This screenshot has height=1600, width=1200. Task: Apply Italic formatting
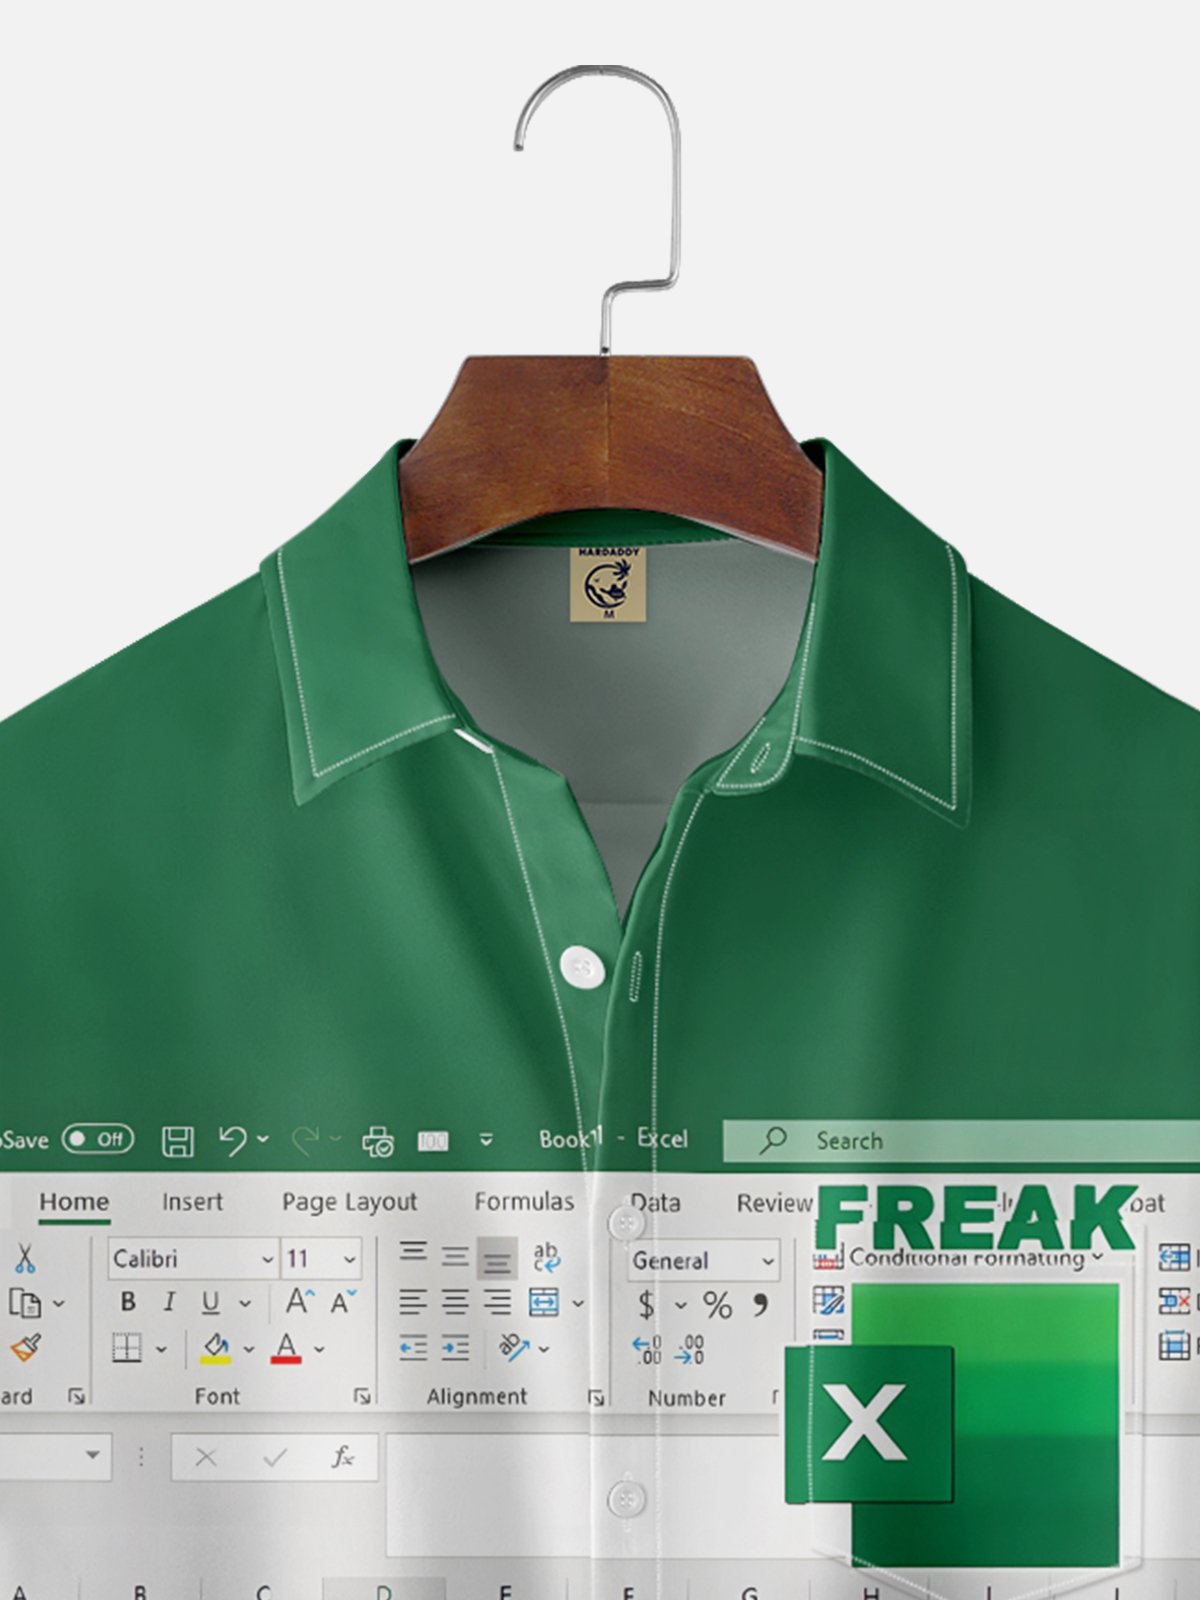coord(169,1302)
